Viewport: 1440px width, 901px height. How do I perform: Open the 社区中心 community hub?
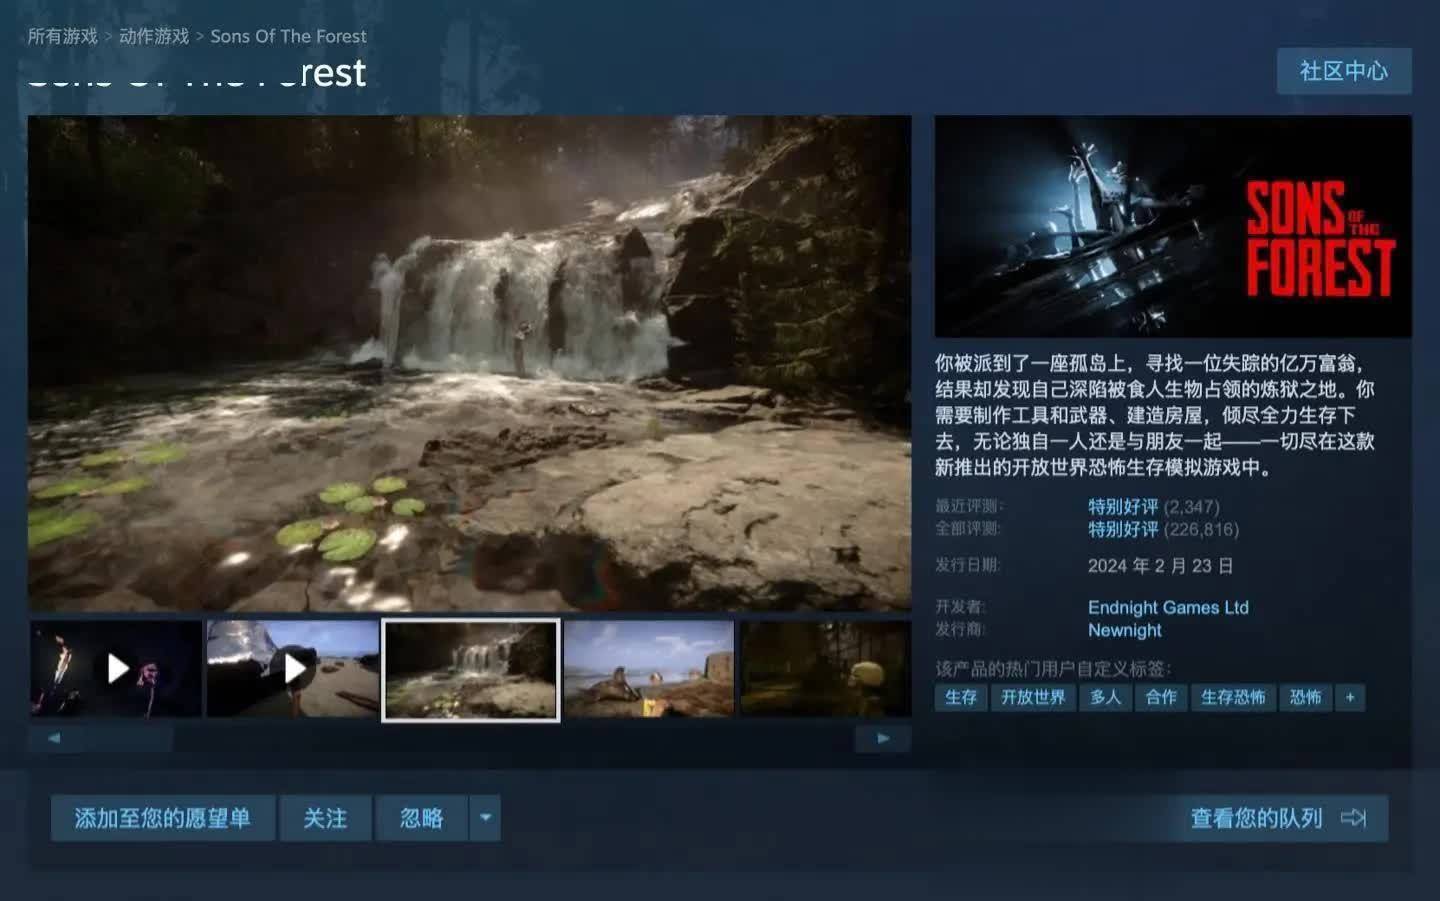click(1345, 71)
